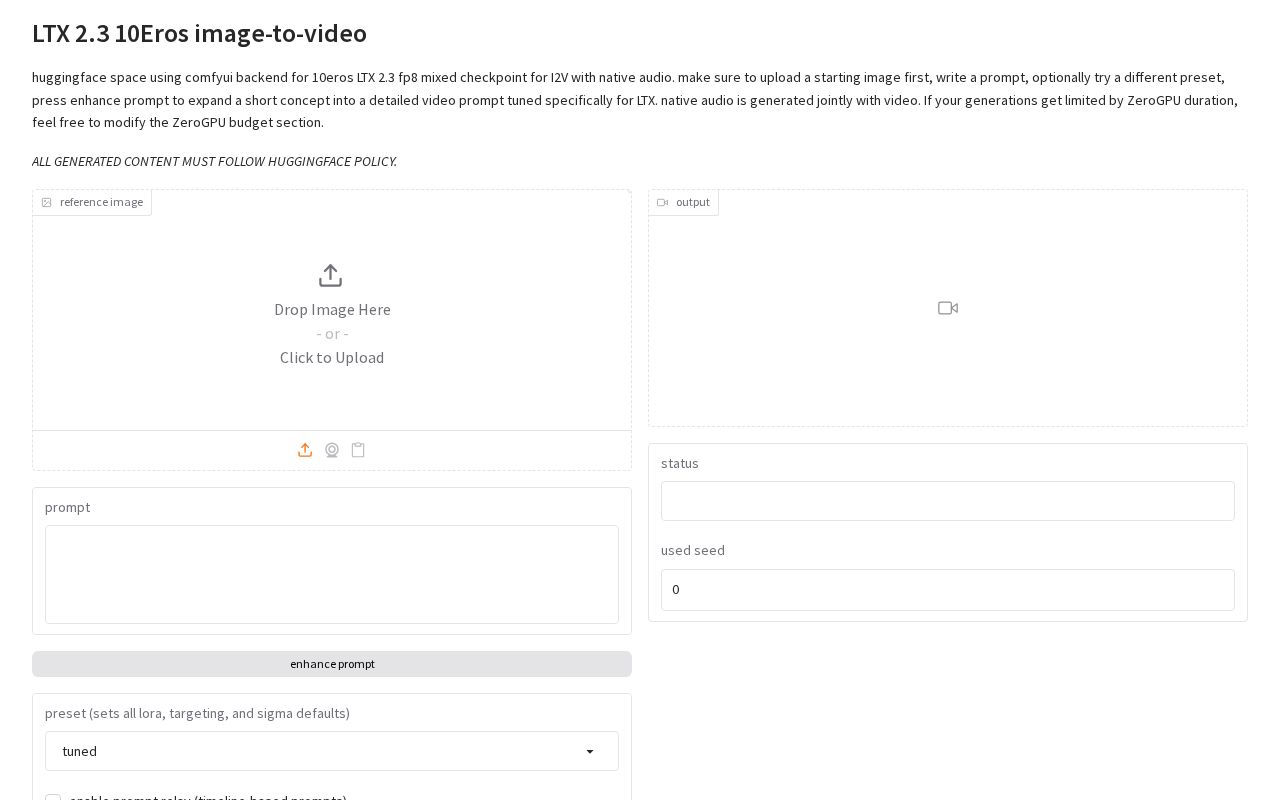Click the status text field

coord(948,501)
